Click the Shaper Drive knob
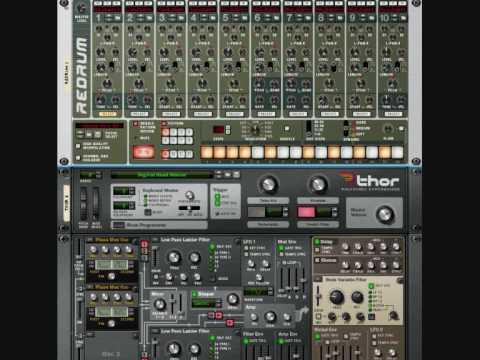Screen dimensions: 480x360 (233, 299)
